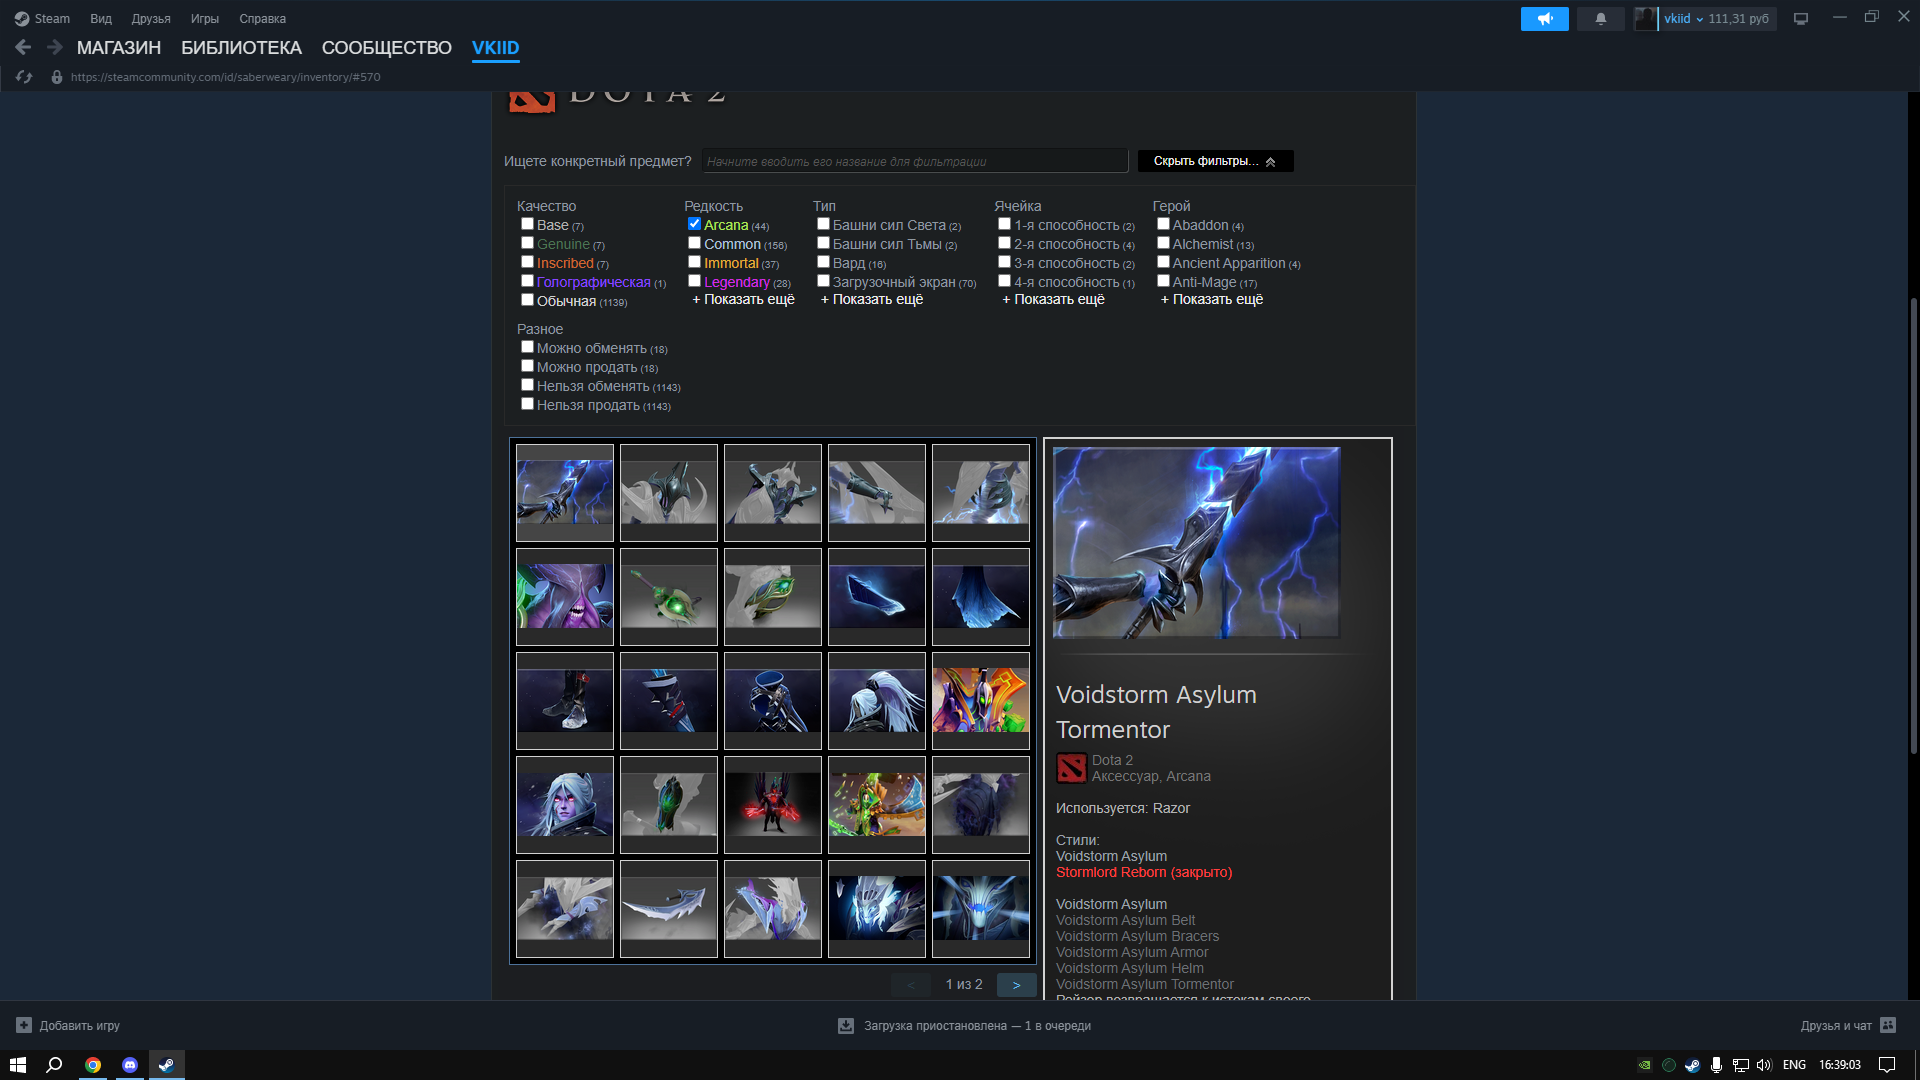Viewport: 1920px width, 1080px height.
Task: Open the Вид menu
Action: 101,19
